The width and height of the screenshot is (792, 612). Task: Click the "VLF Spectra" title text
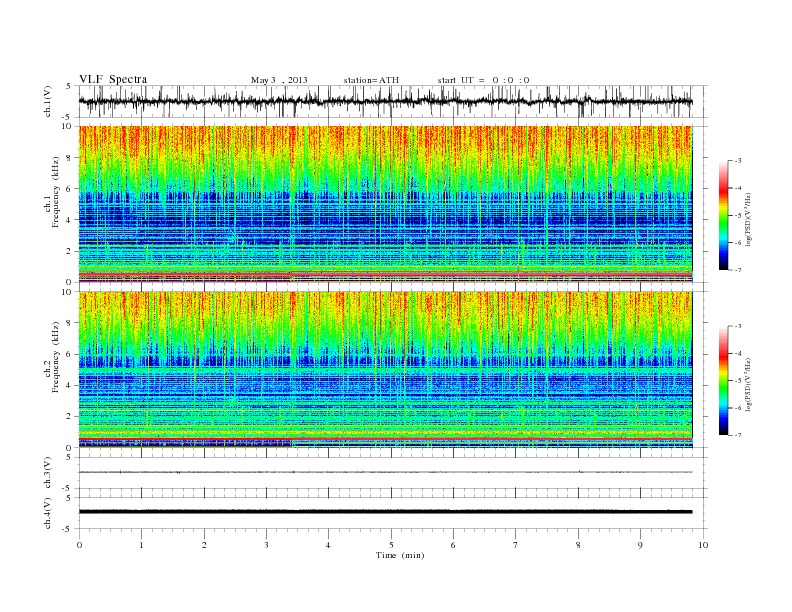[113, 79]
